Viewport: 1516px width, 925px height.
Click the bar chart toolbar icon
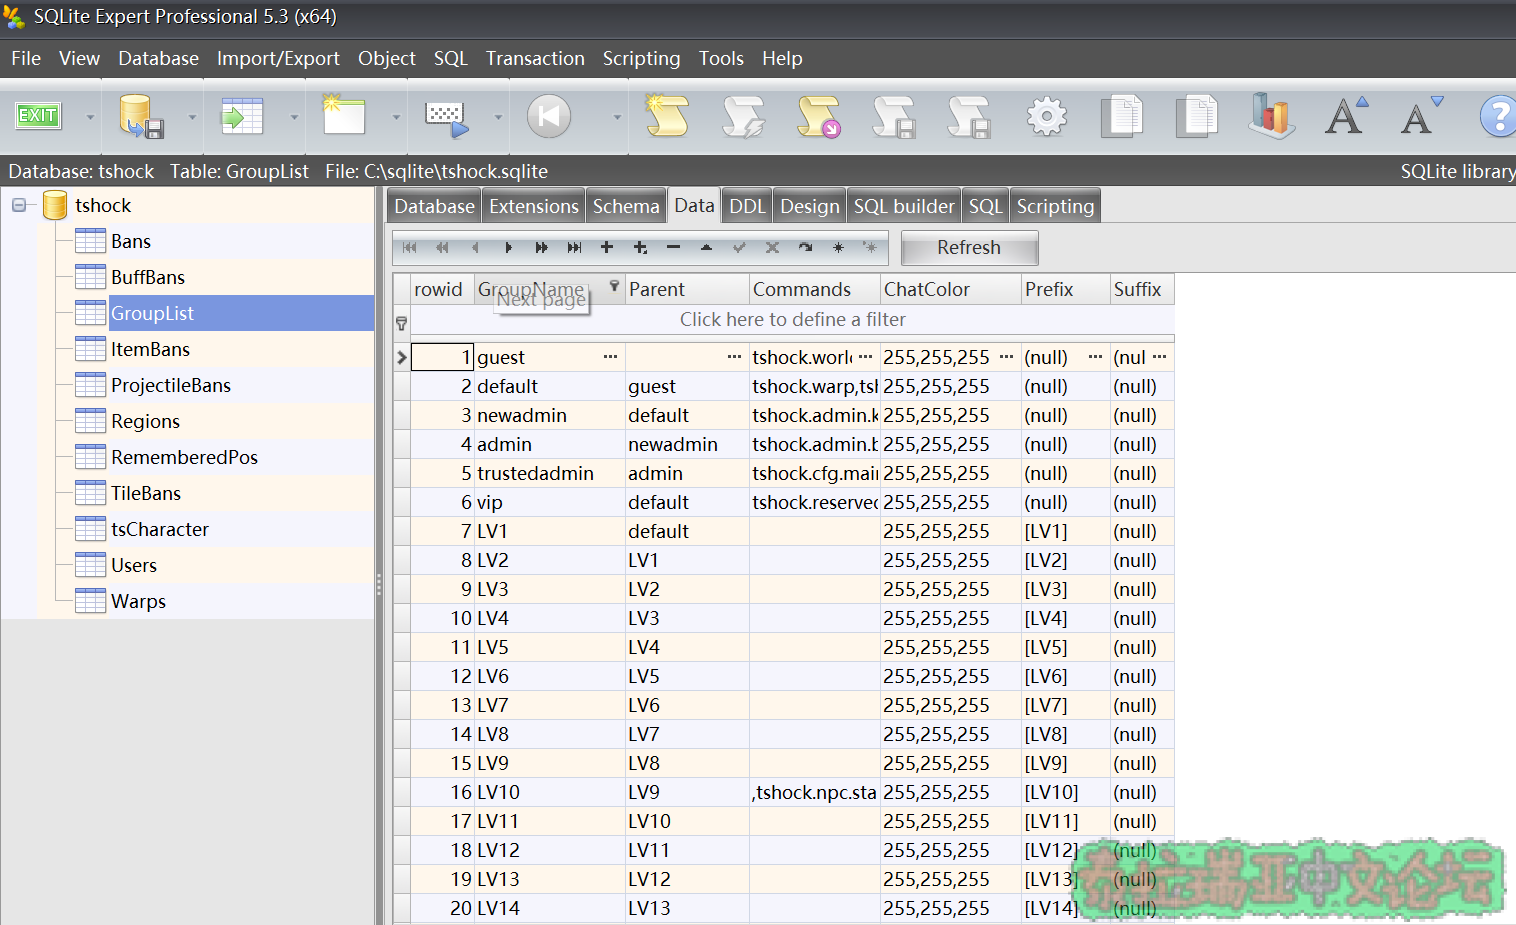(1271, 116)
